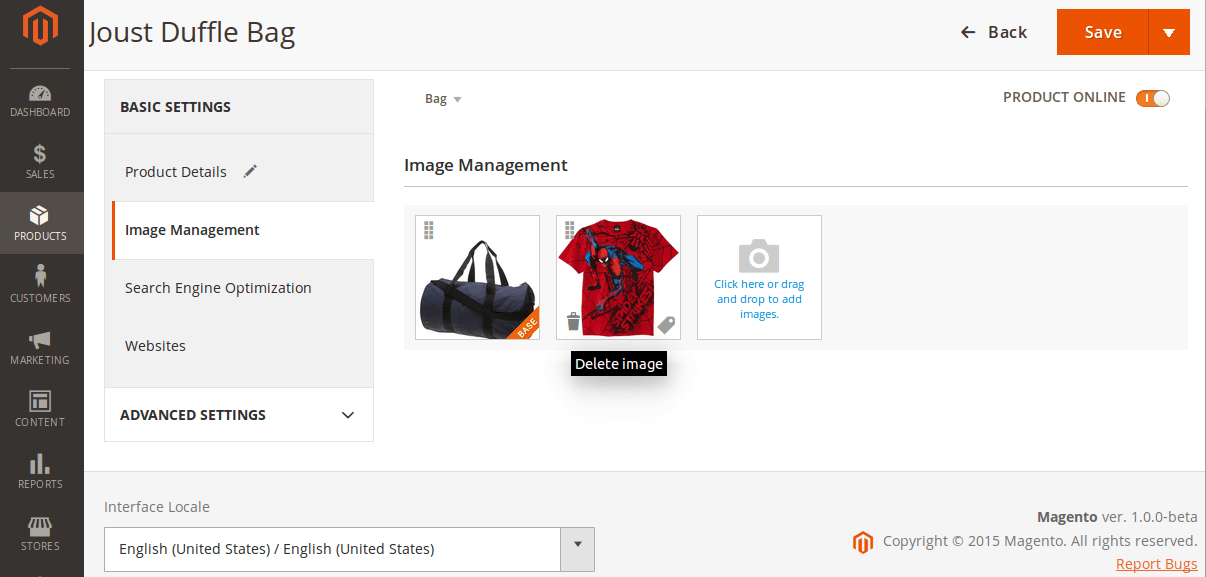Click the pencil icon beside Product Details
The width and height of the screenshot is (1206, 577).
[250, 171]
